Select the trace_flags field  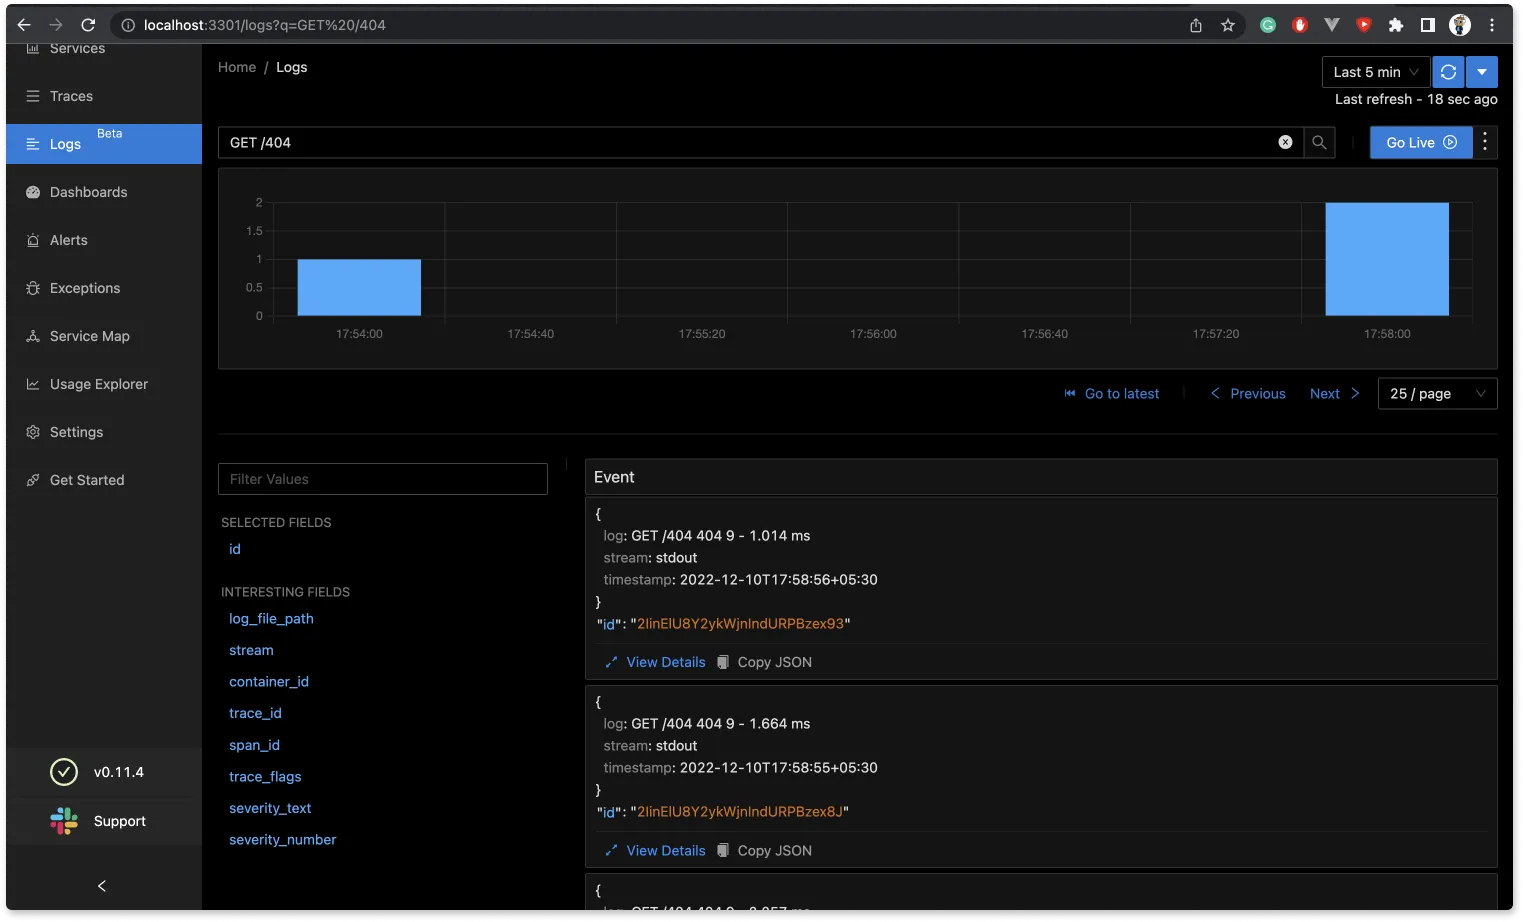(x=265, y=777)
